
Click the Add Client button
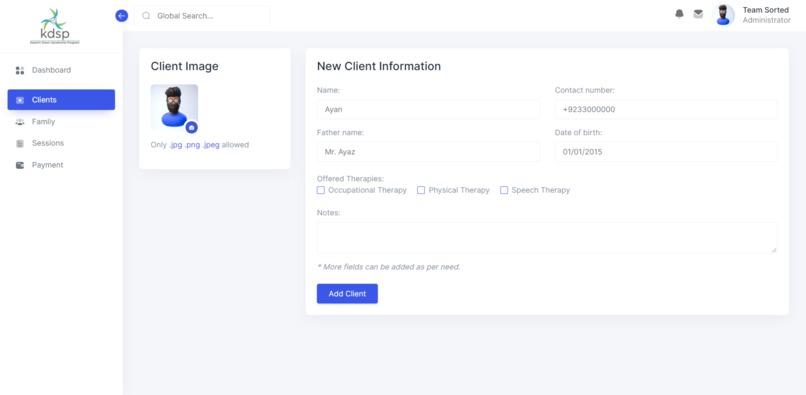[x=347, y=294]
